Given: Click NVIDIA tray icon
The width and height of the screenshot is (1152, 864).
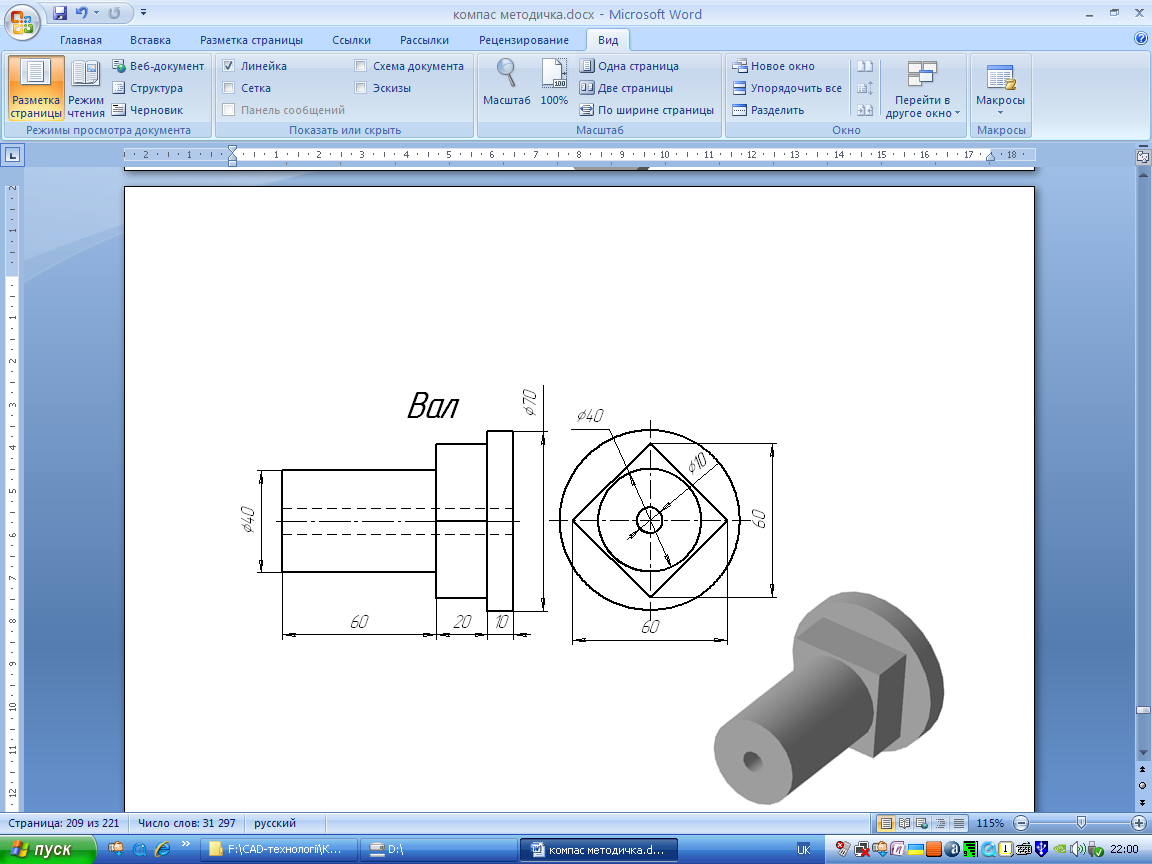Looking at the screenshot, I should click(x=1059, y=850).
